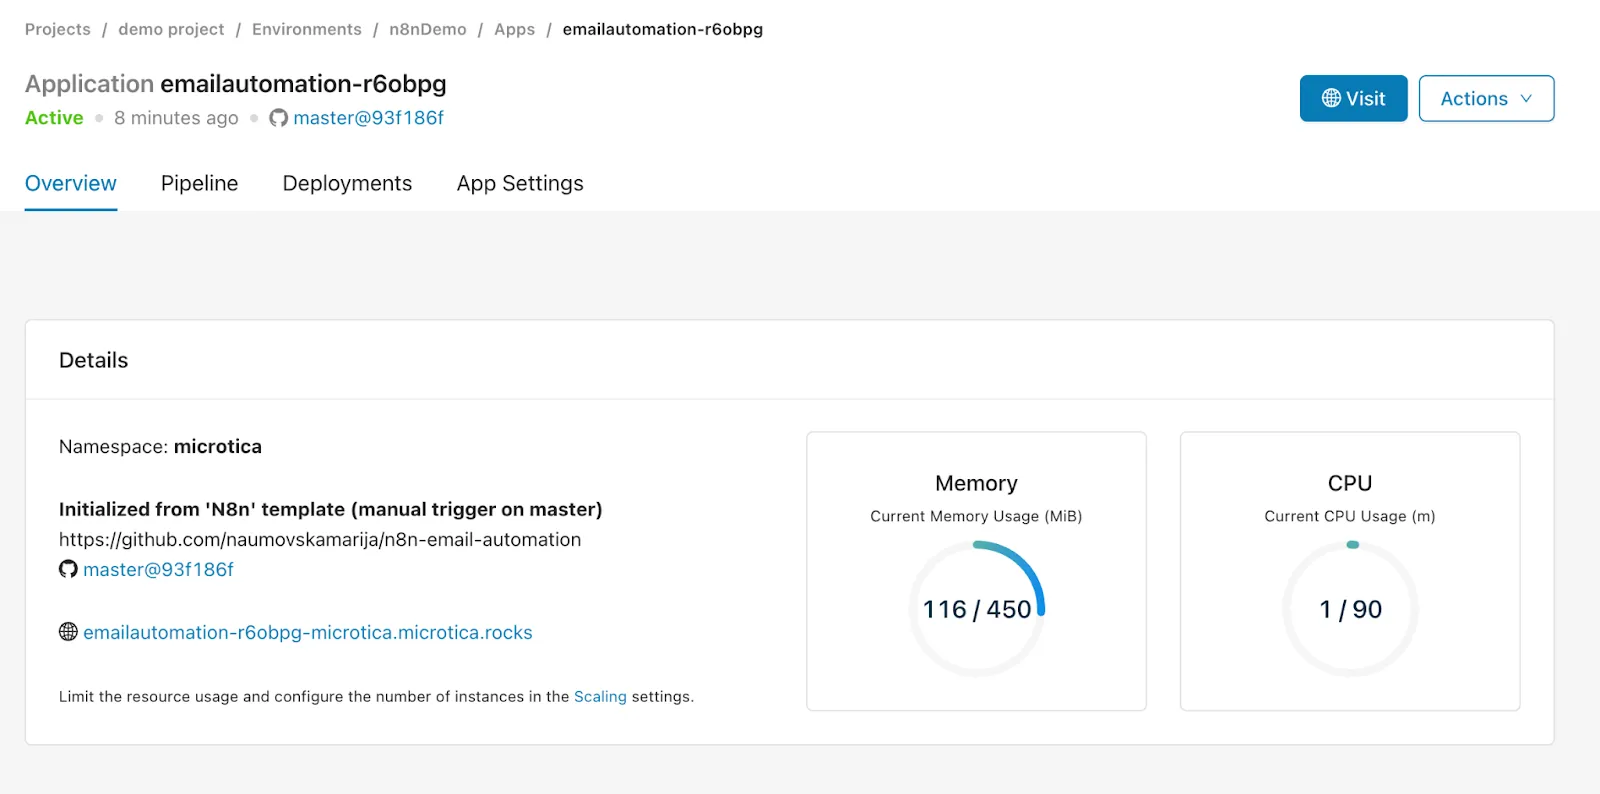
Task: Go to Environments in the breadcrumb
Action: 307,29
